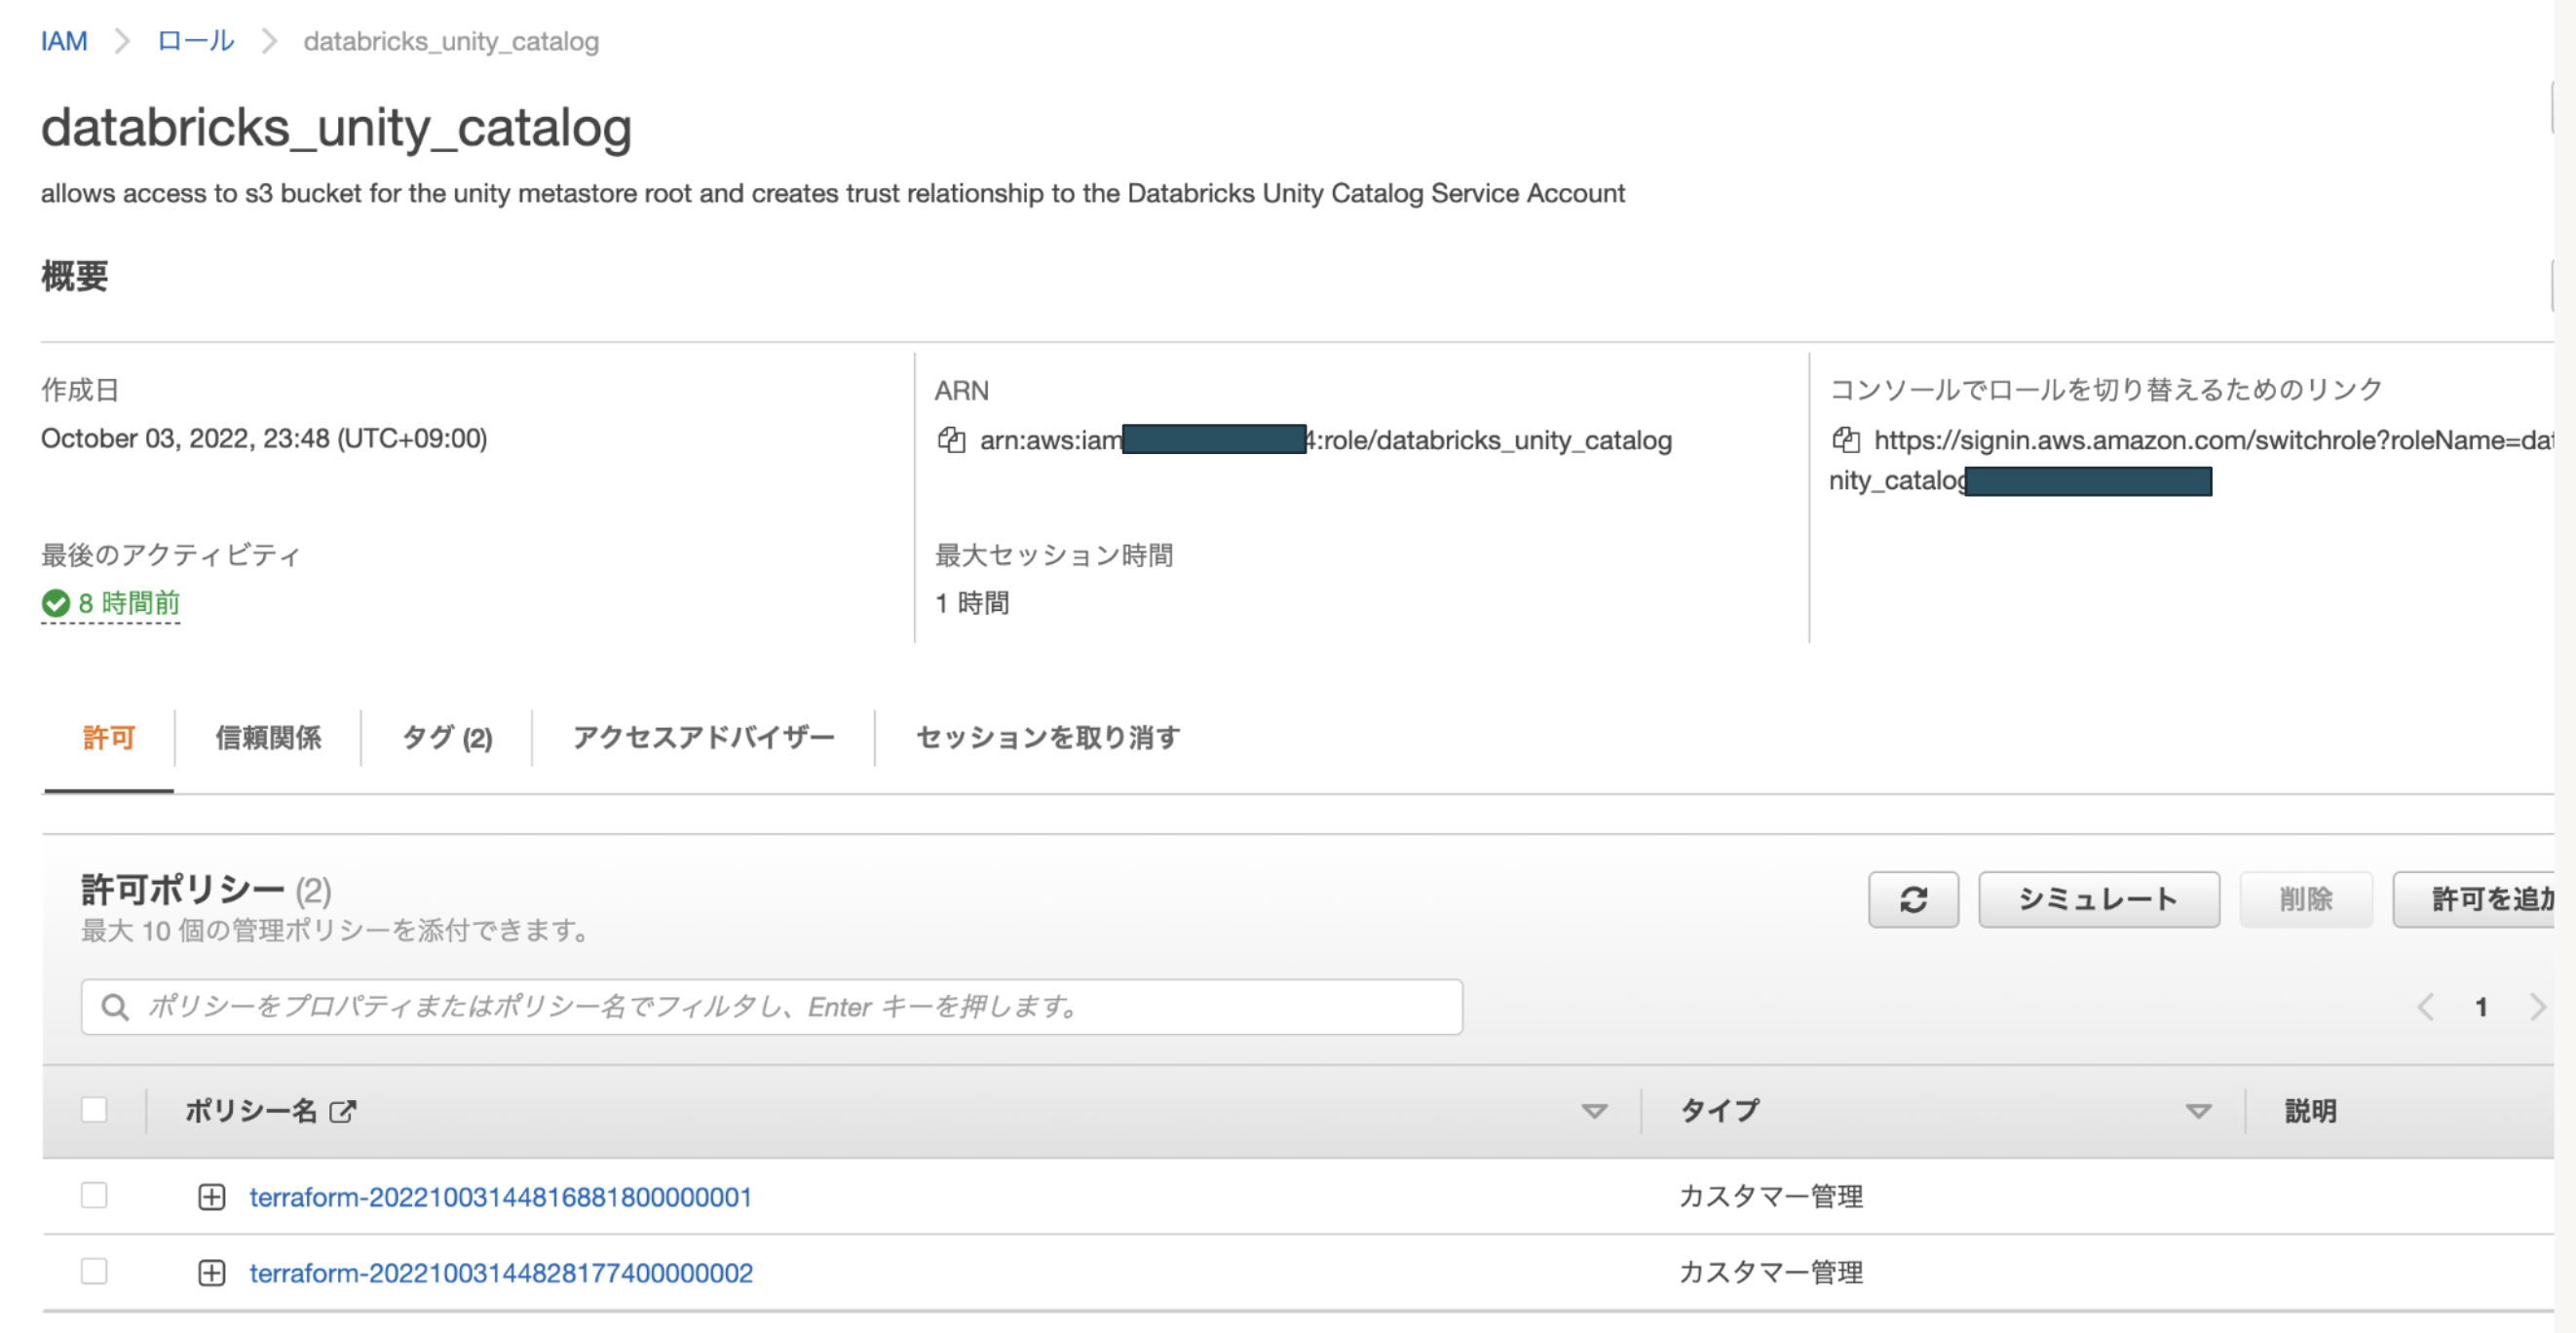
Task: Toggle the select-all policies header checkbox
Action: (94, 1110)
